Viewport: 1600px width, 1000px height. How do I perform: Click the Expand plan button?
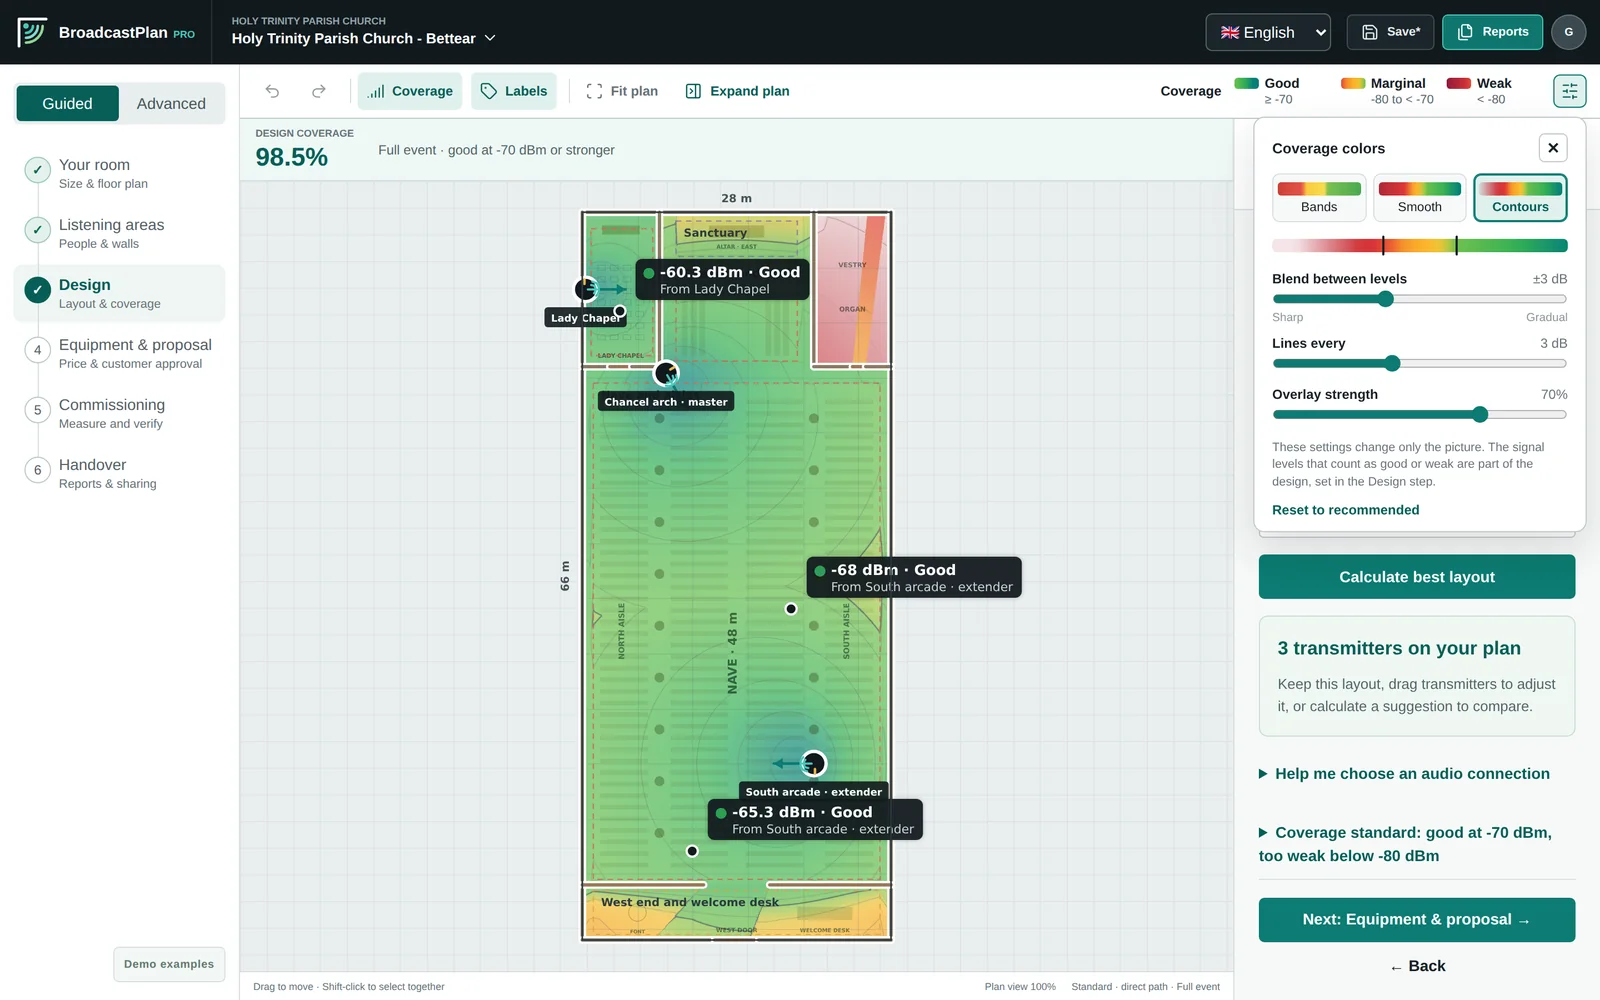(738, 91)
